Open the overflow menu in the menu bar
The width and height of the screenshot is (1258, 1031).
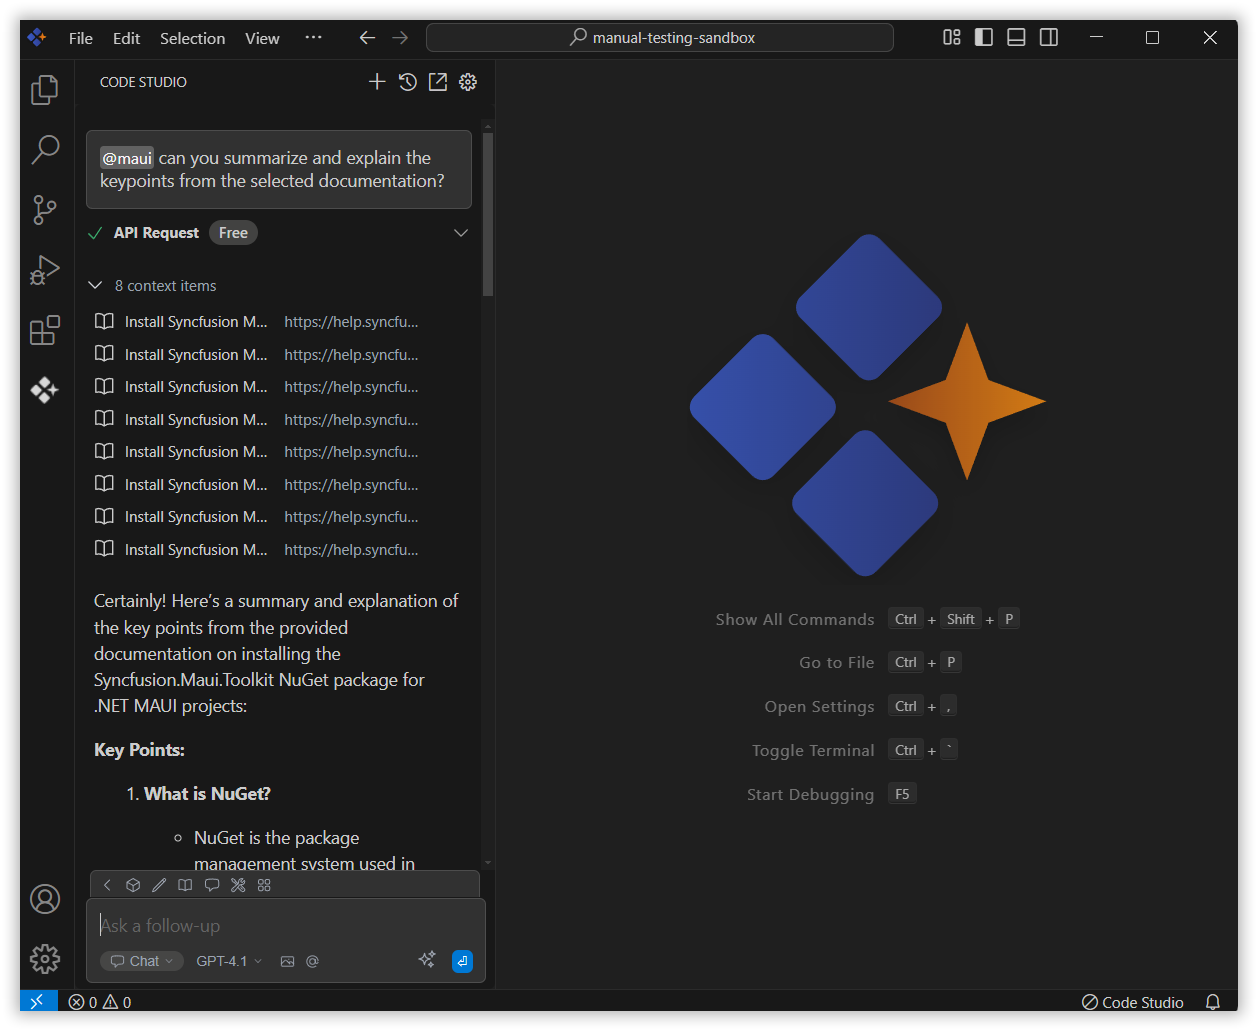point(313,38)
